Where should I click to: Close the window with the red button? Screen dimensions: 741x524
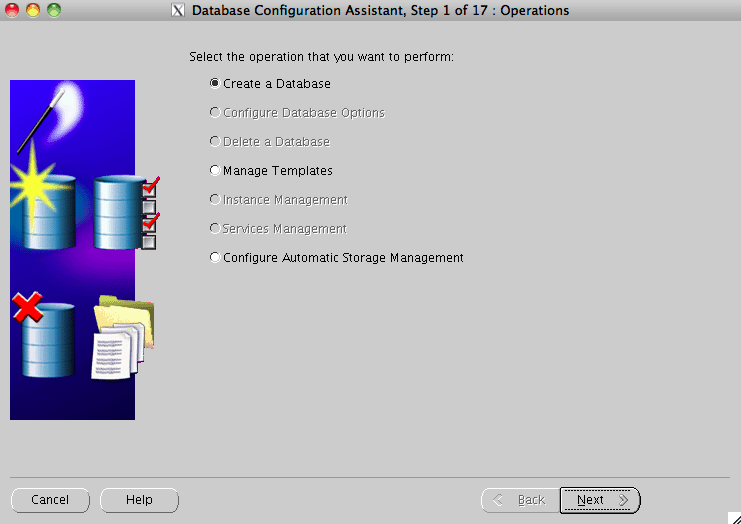[13, 11]
